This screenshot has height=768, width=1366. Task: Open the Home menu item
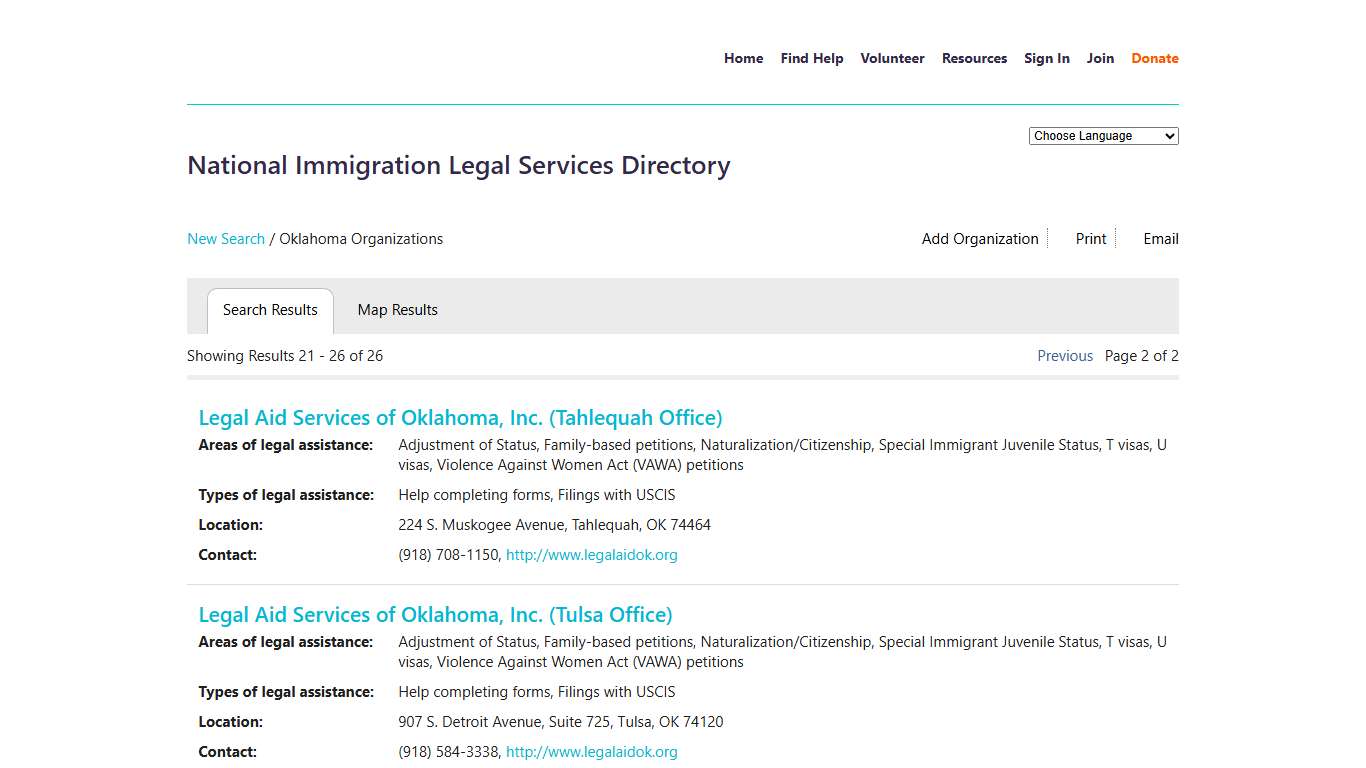pyautogui.click(x=743, y=58)
